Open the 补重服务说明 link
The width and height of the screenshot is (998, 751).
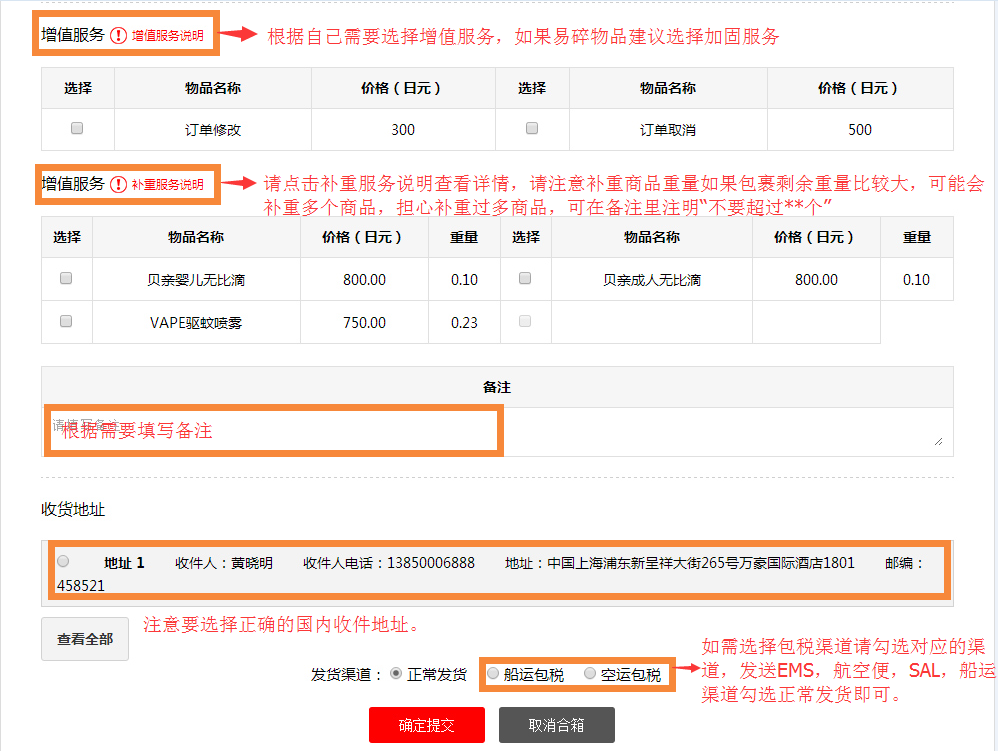(x=167, y=185)
